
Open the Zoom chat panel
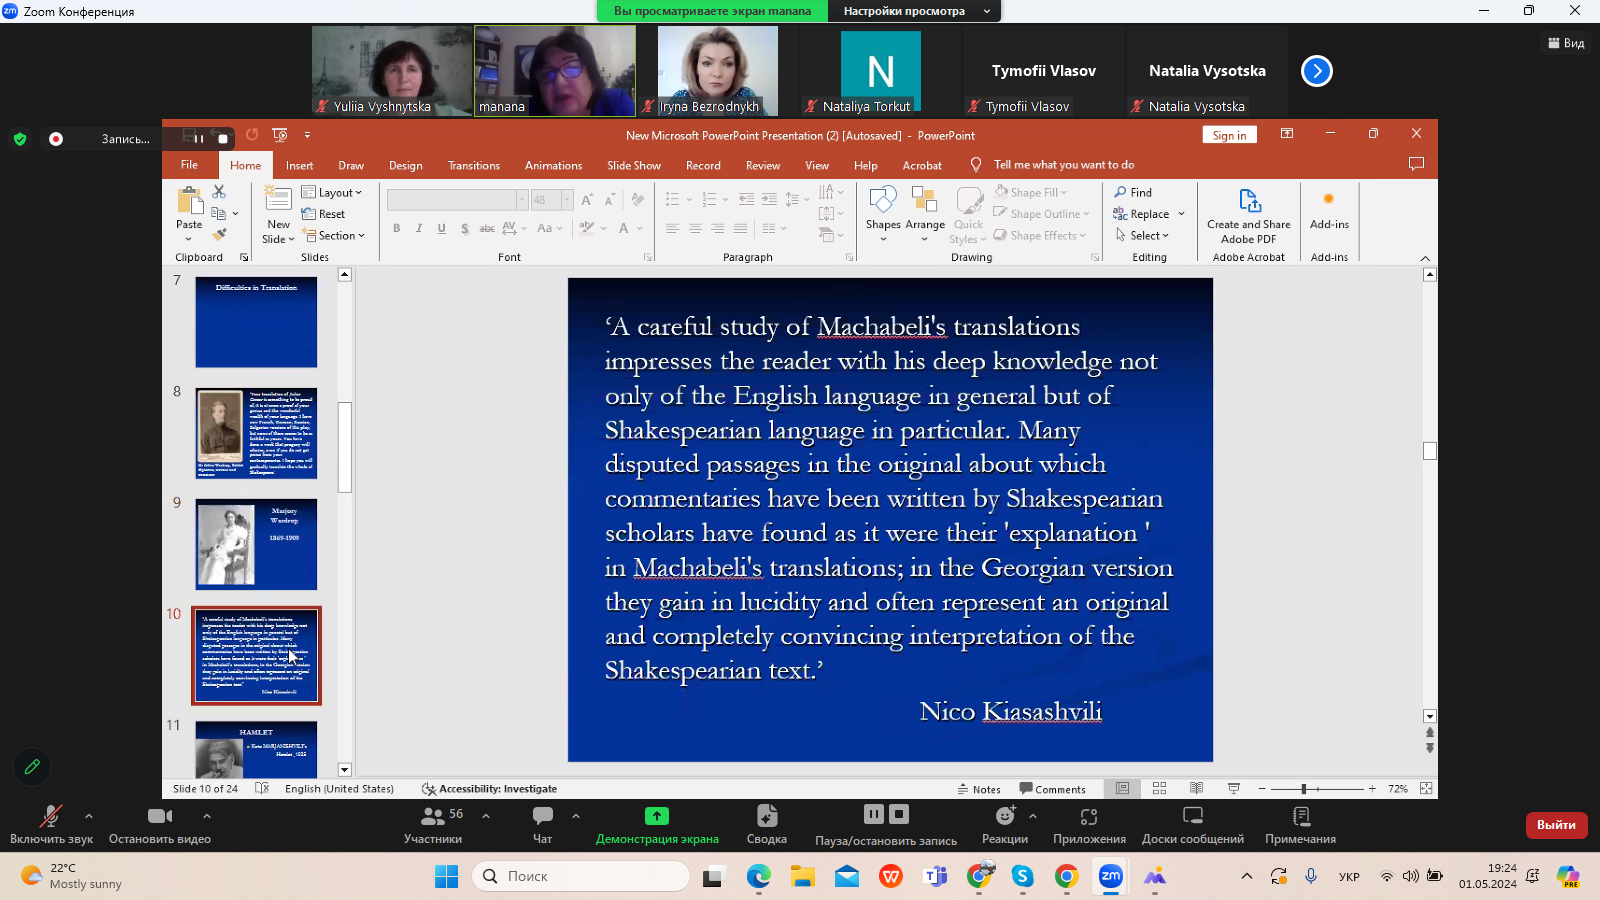pos(542,824)
